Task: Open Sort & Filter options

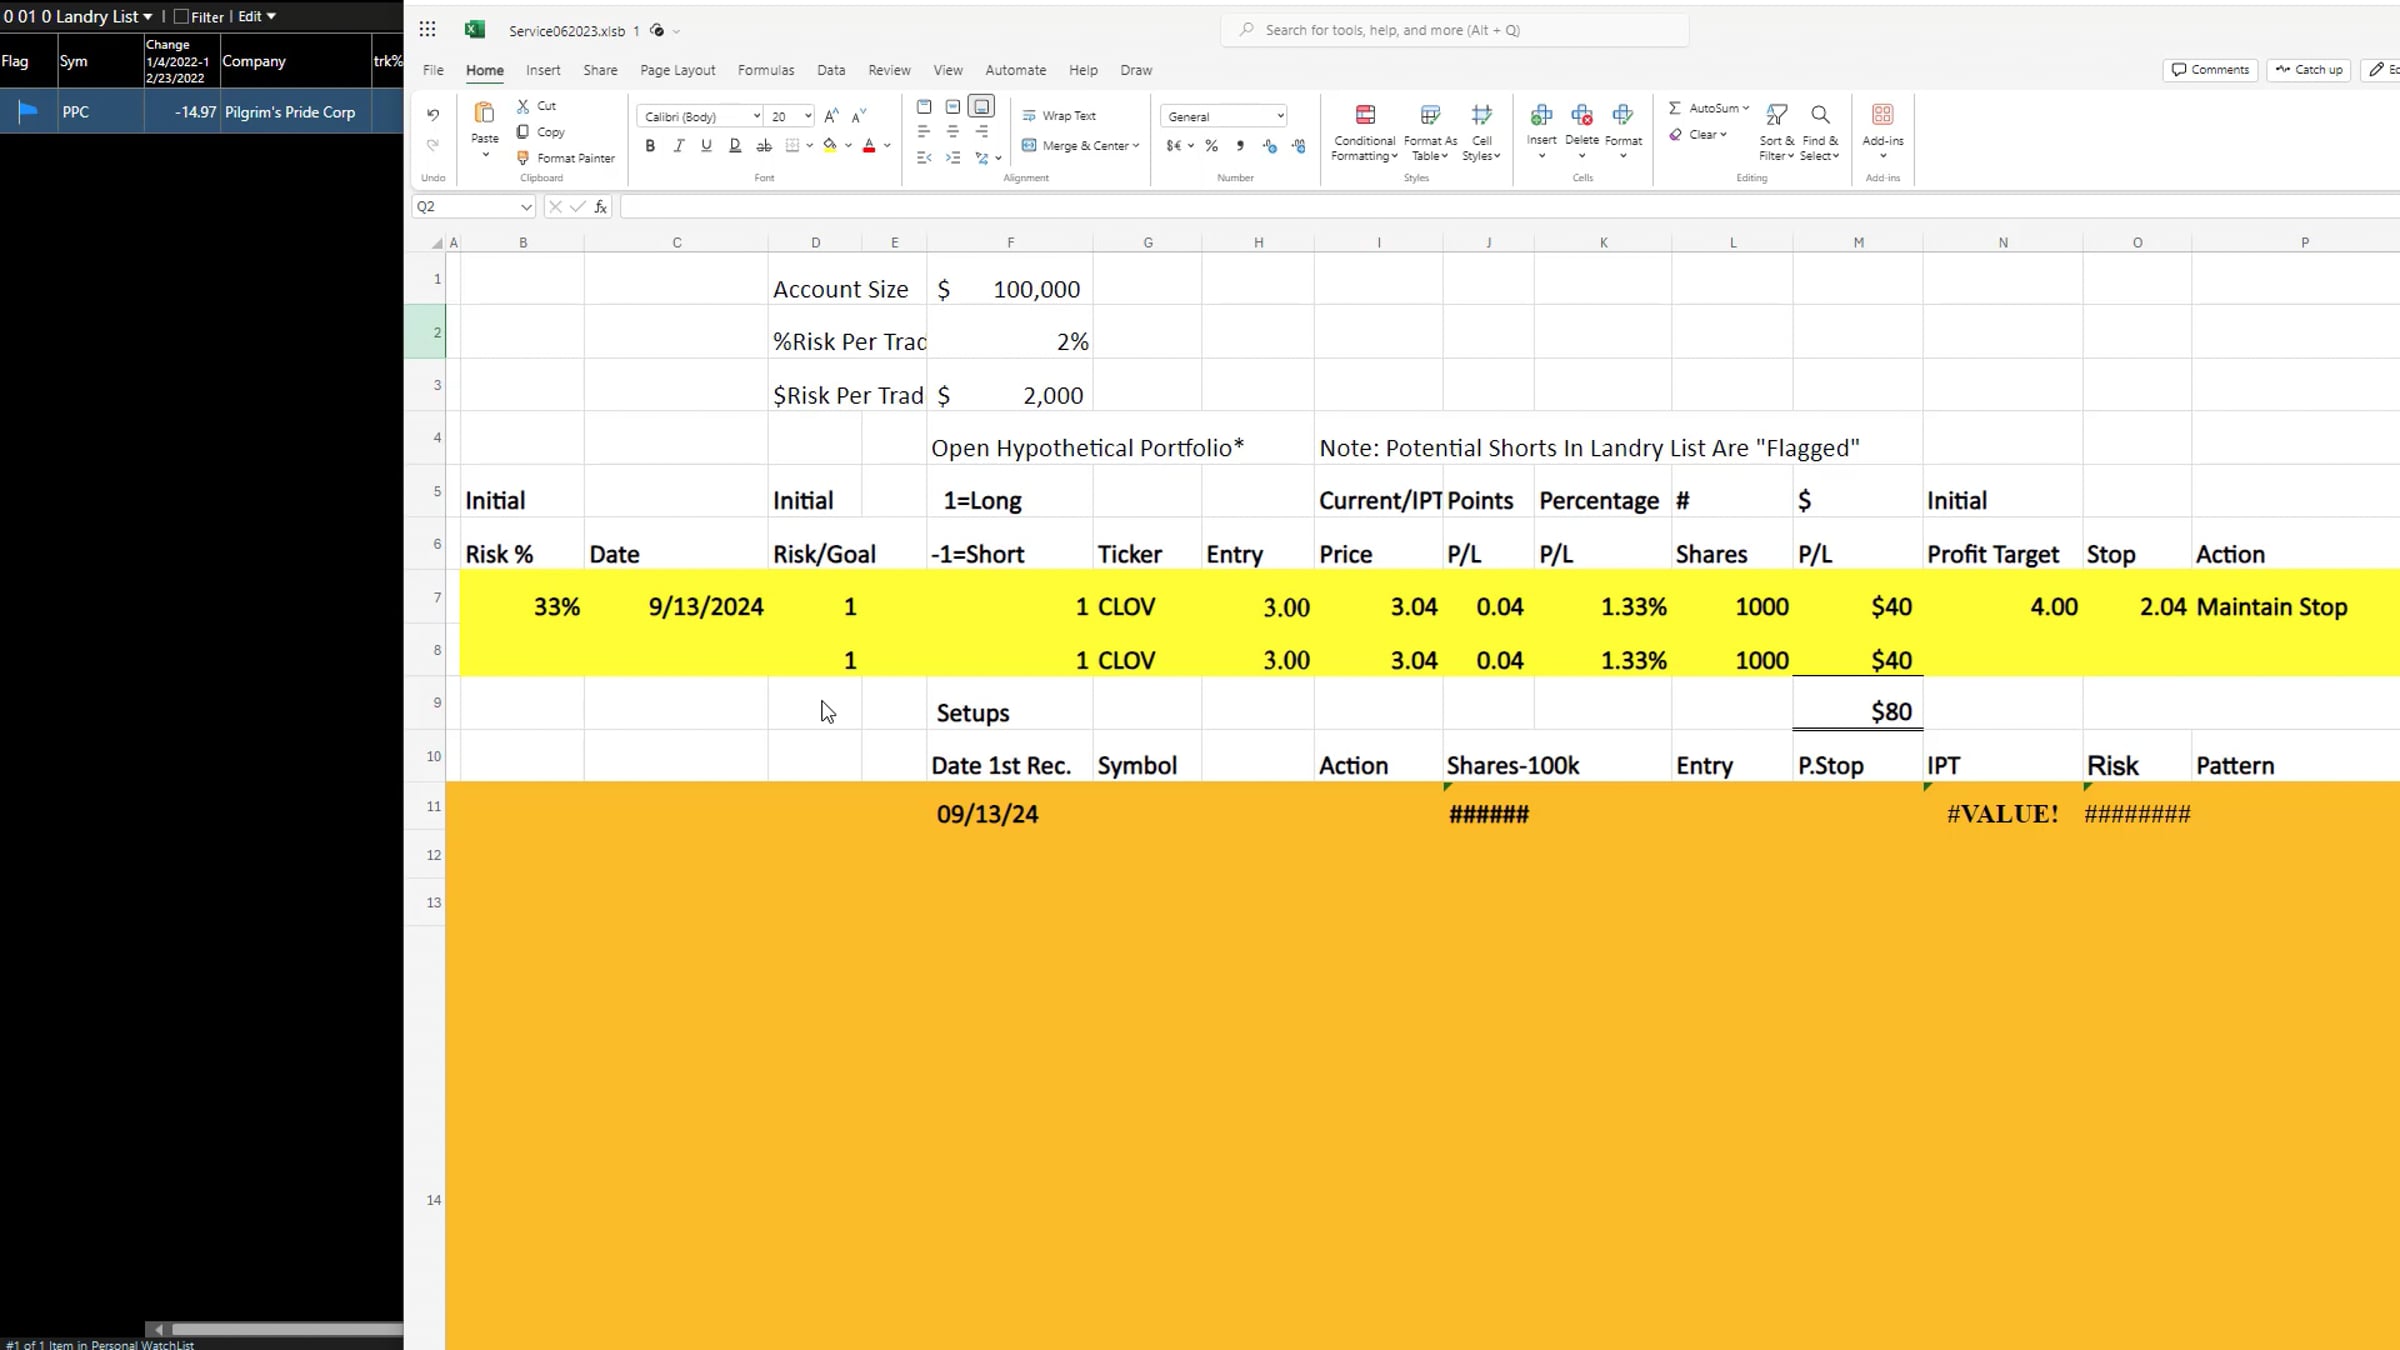Action: click(1777, 132)
